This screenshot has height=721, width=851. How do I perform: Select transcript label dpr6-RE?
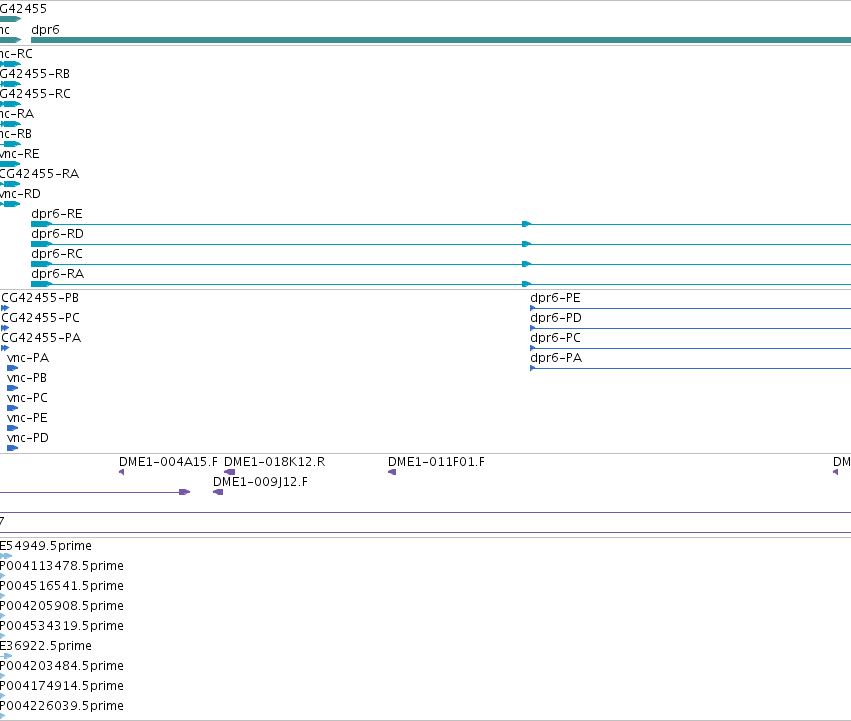coord(57,214)
